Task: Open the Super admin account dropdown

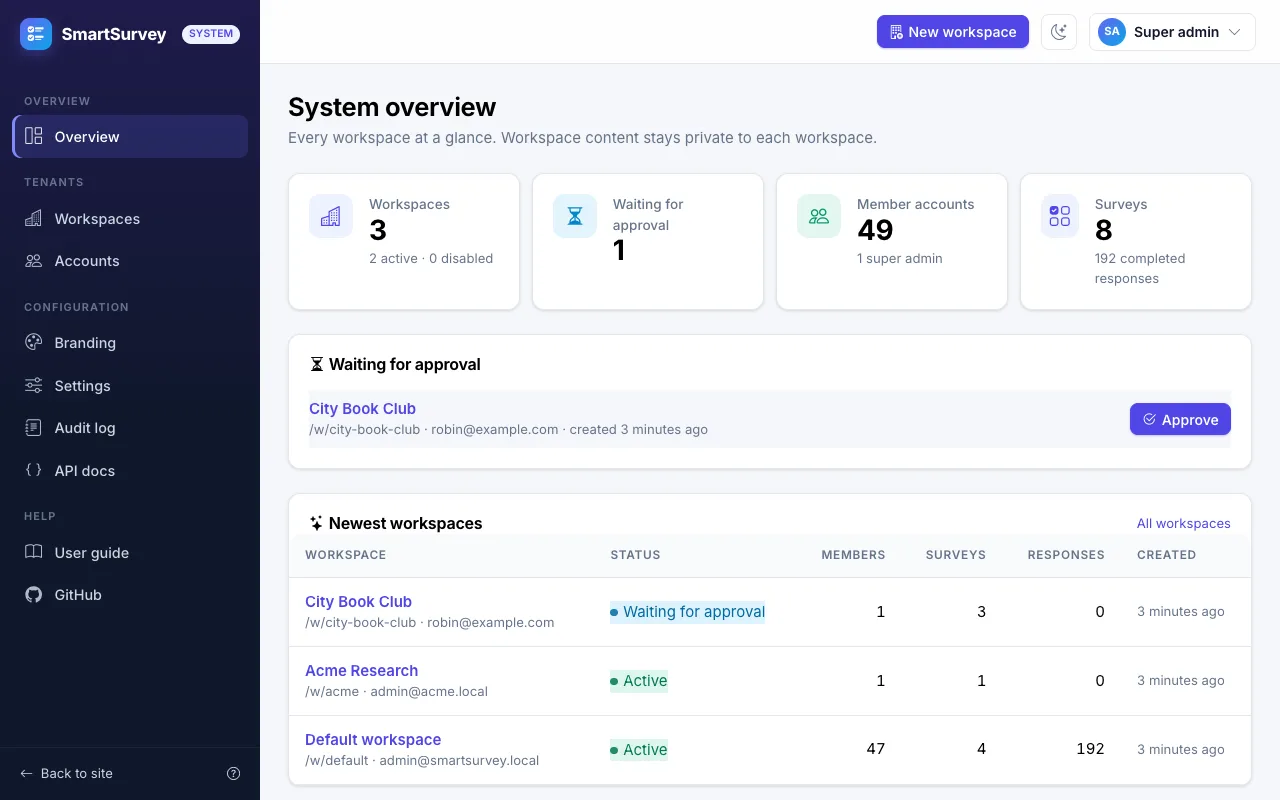Action: point(1172,32)
